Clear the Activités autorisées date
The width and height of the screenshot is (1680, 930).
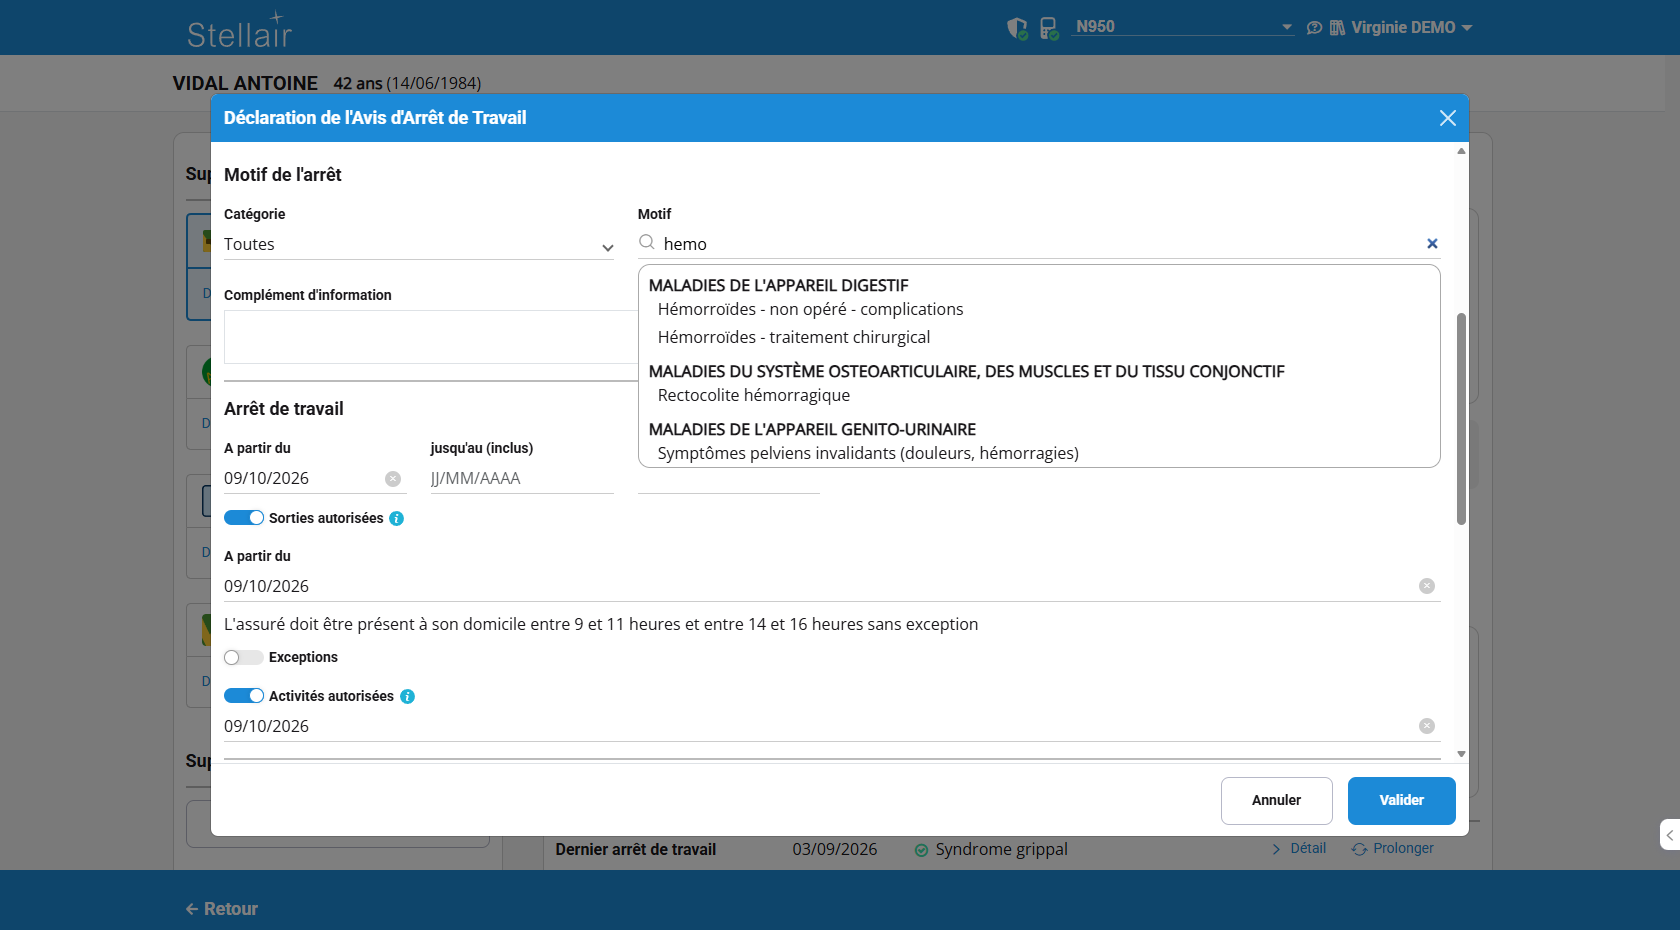pos(1427,726)
